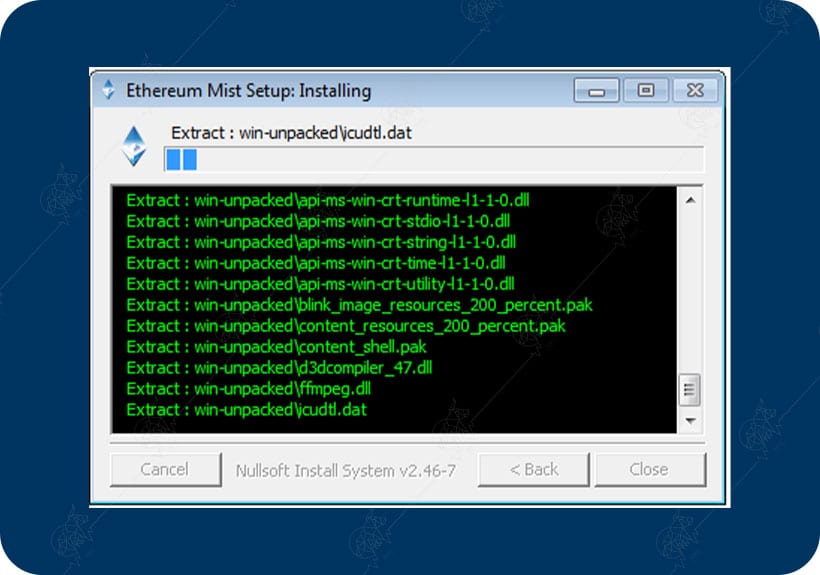
Task: Click the large Ethereum logo beside progress bar
Action: coord(133,146)
